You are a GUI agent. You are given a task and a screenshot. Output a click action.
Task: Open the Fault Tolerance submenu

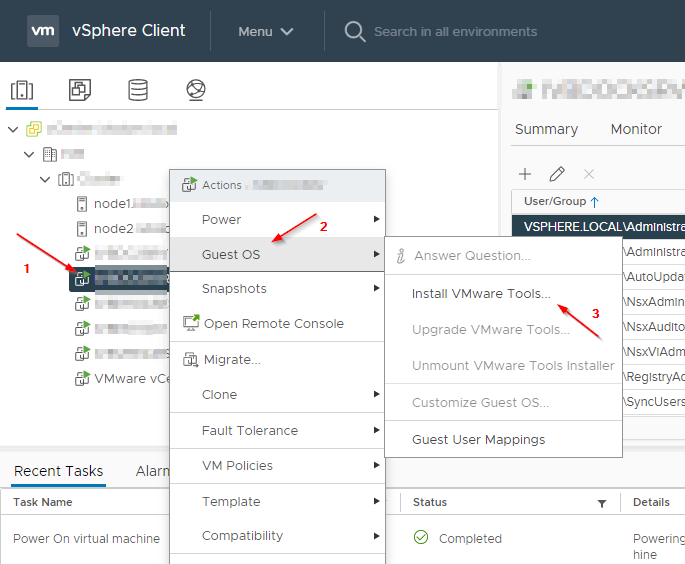tap(277, 430)
